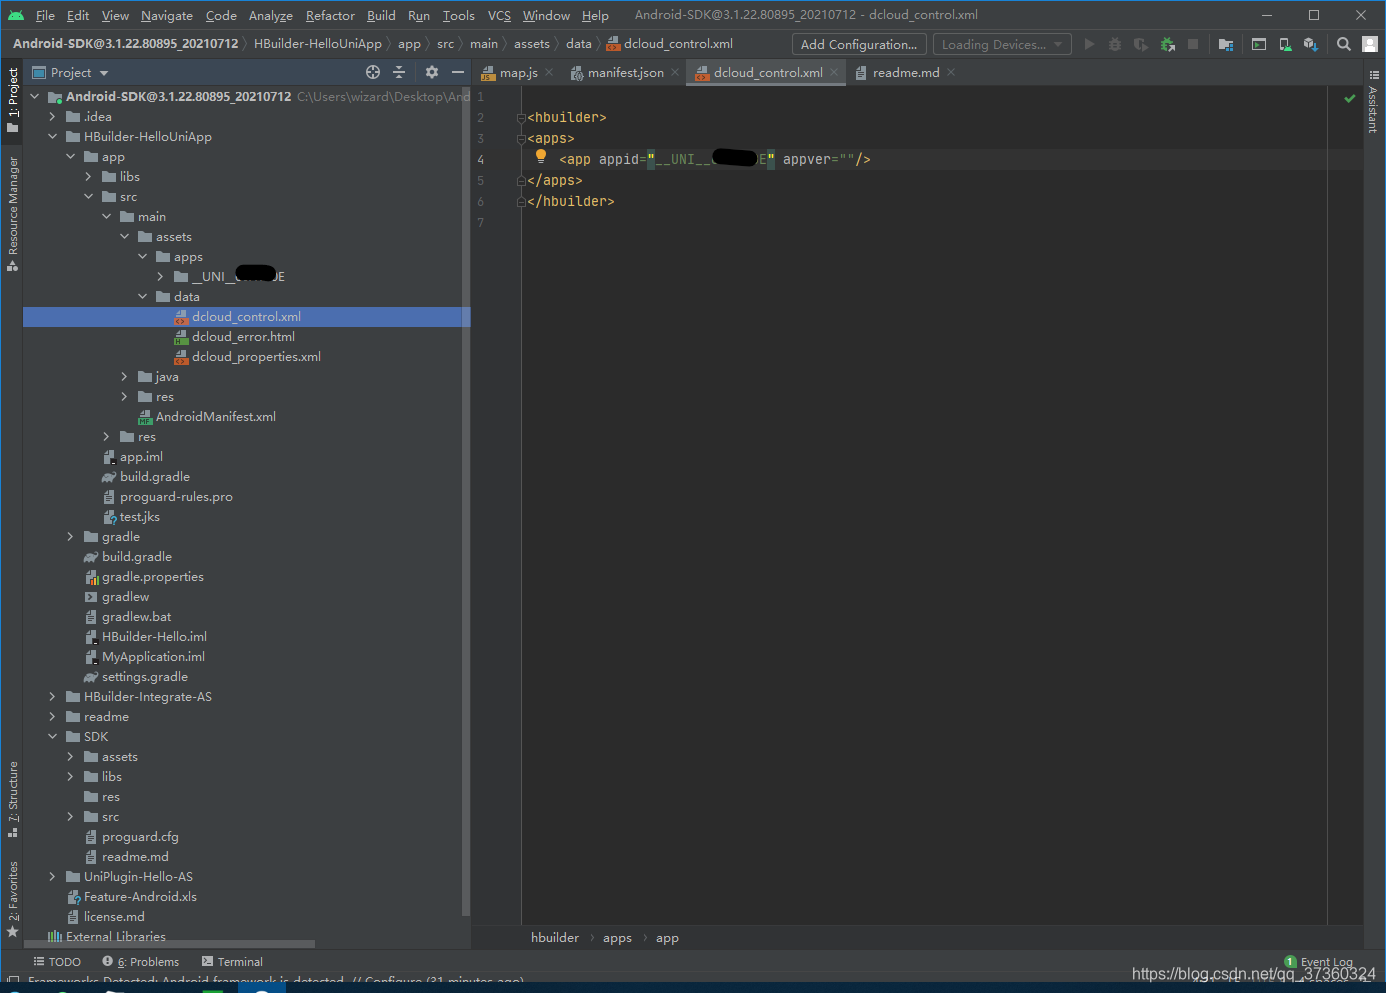Open the AVD Manager icon
The image size is (1386, 993).
(1285, 44)
